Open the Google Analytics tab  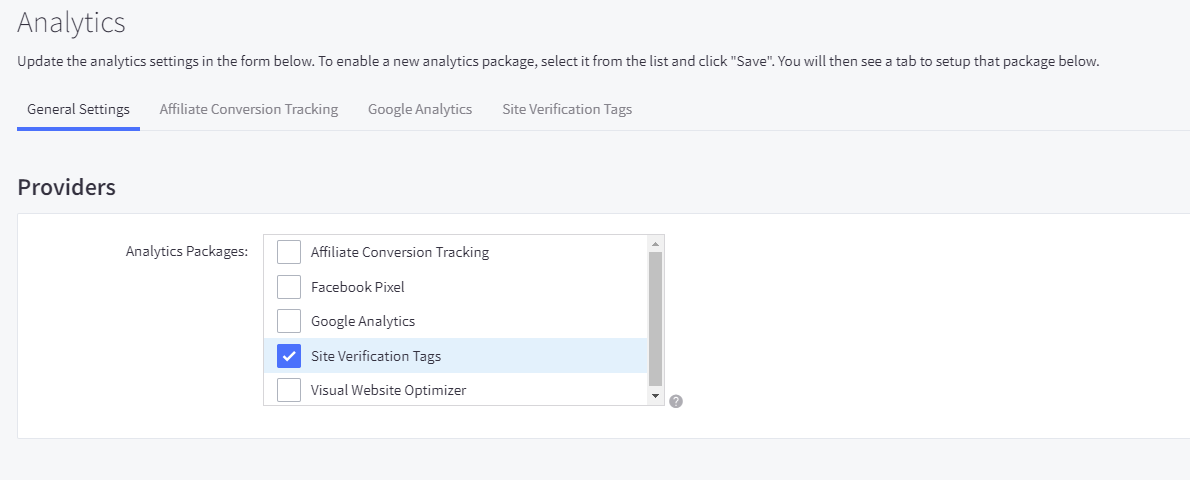coord(420,109)
